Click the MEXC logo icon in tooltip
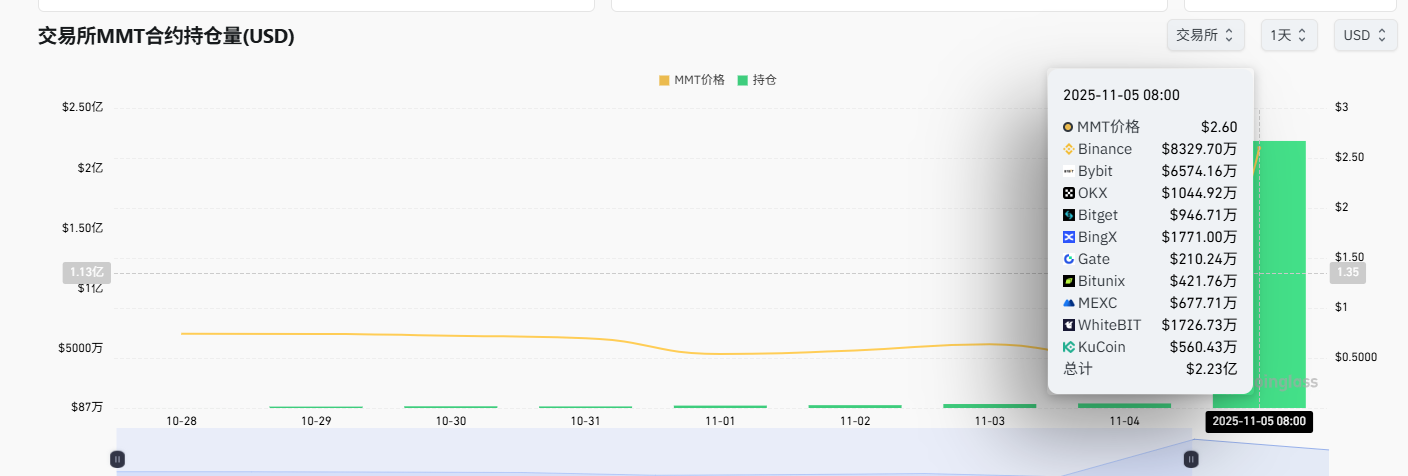This screenshot has width=1408, height=476. point(1068,303)
